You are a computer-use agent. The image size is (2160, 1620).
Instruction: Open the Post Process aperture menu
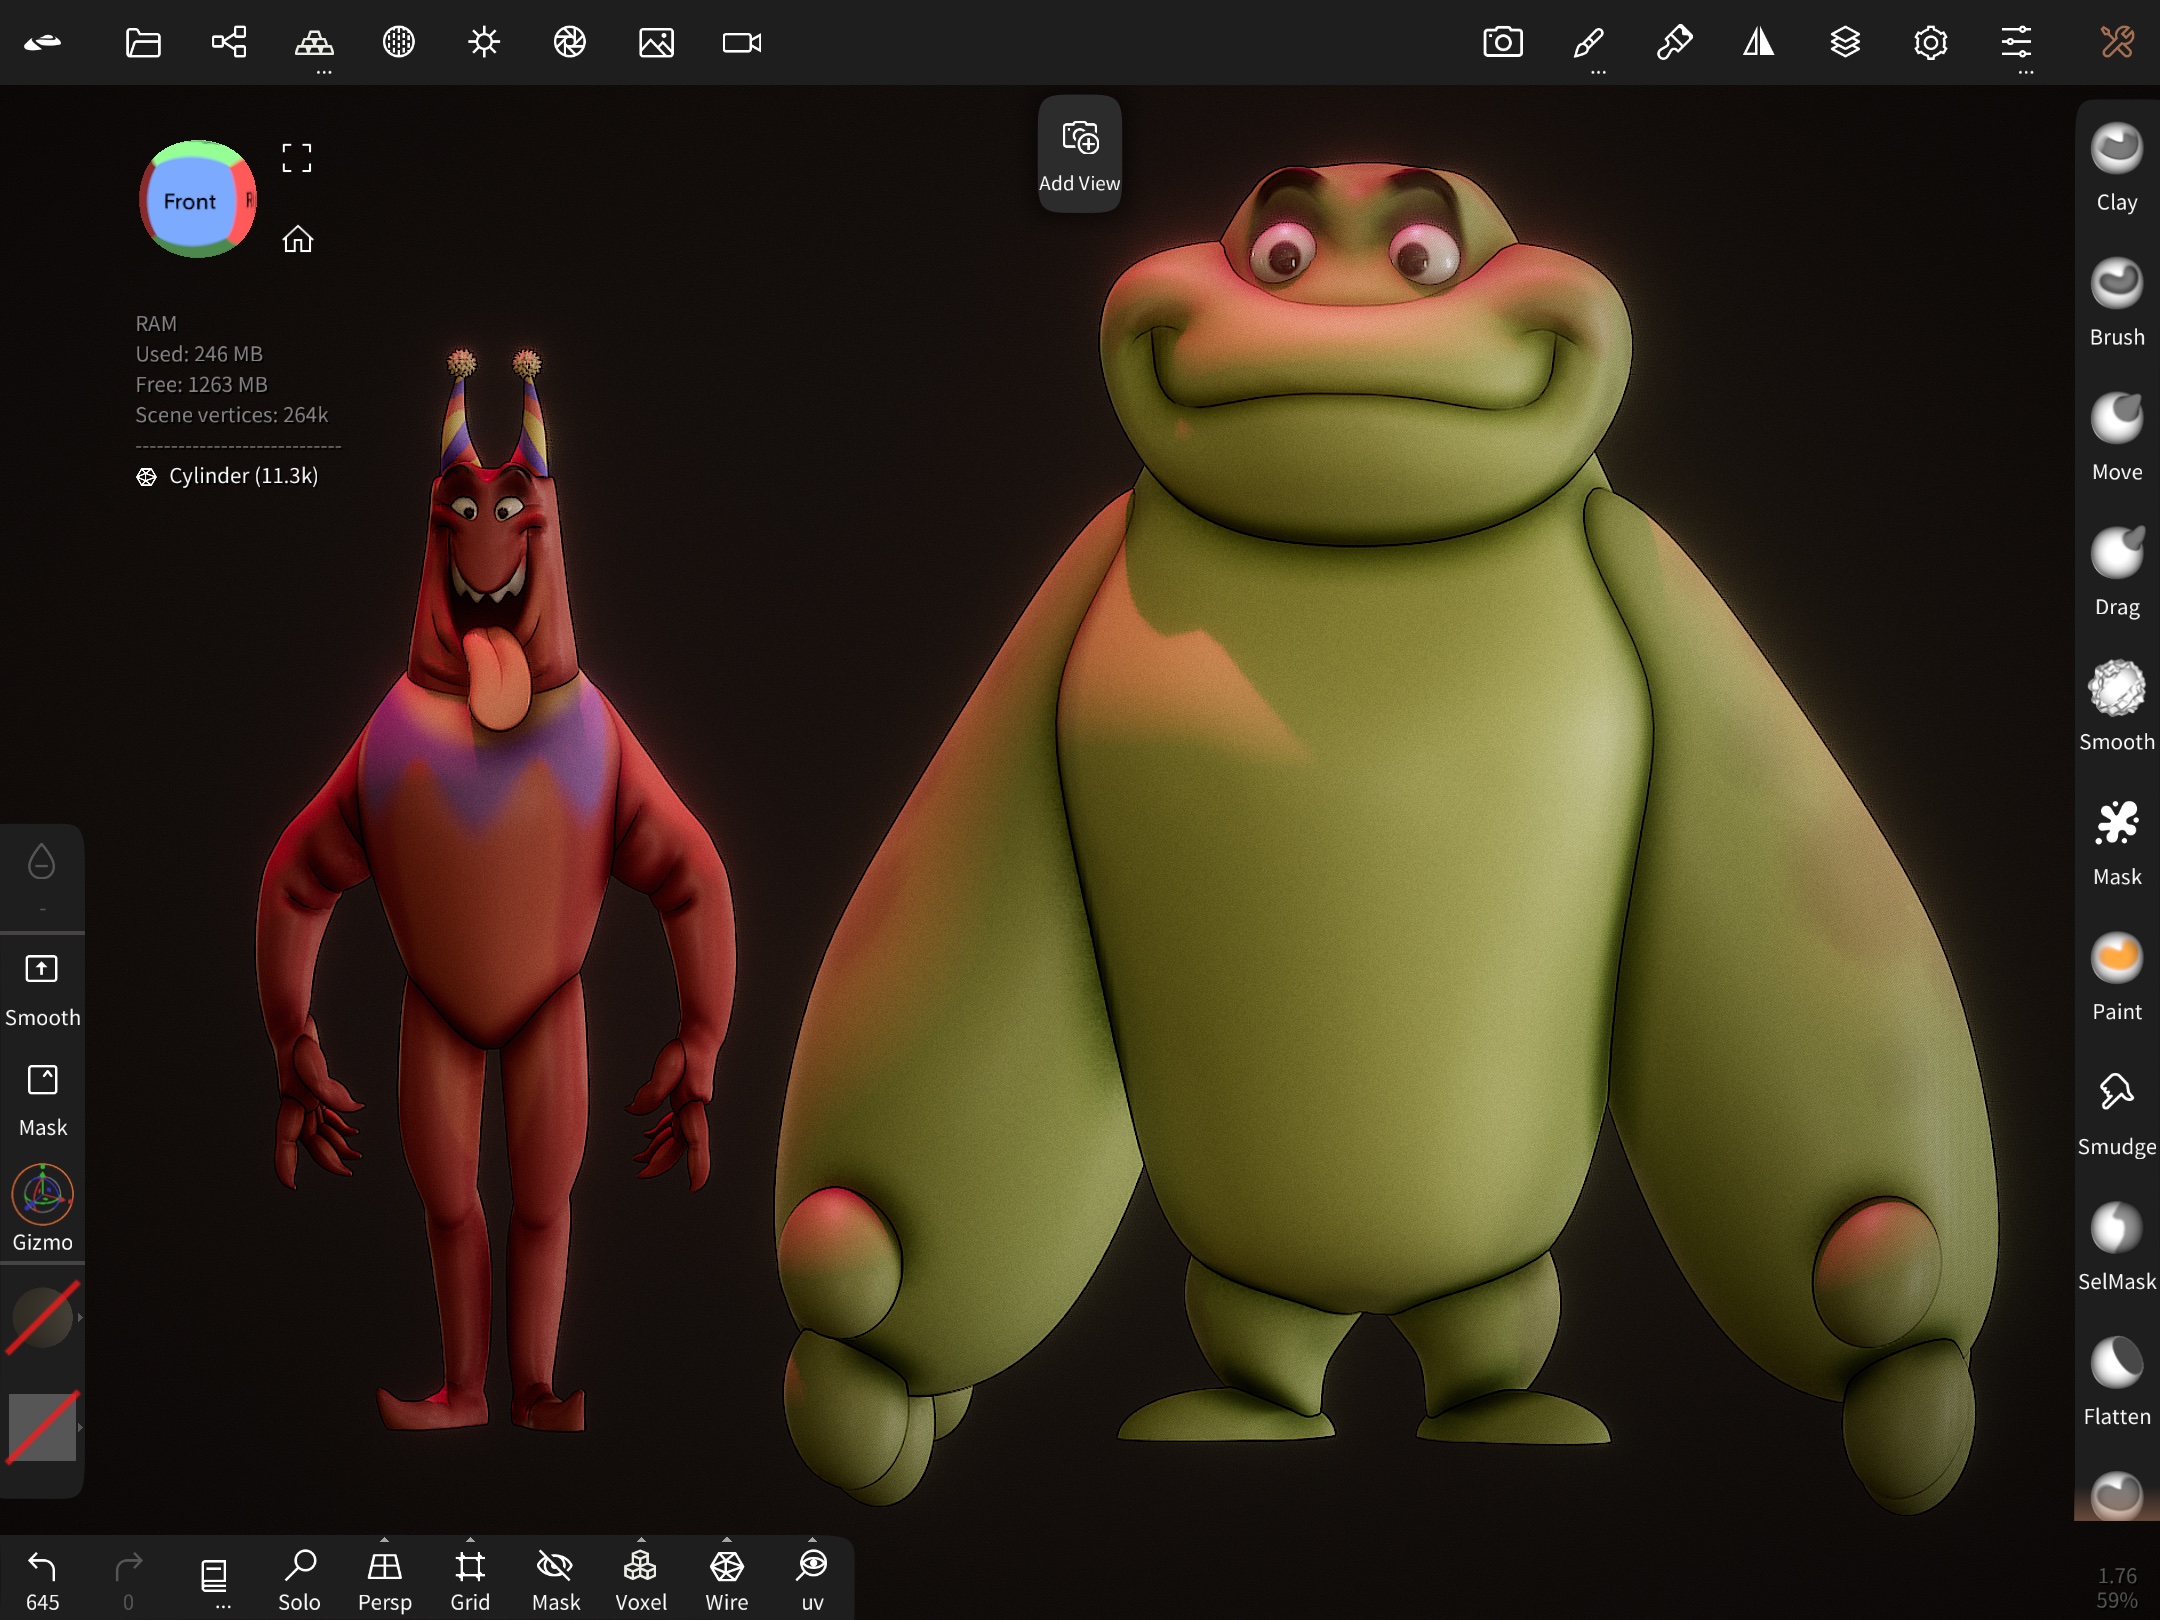click(x=570, y=43)
